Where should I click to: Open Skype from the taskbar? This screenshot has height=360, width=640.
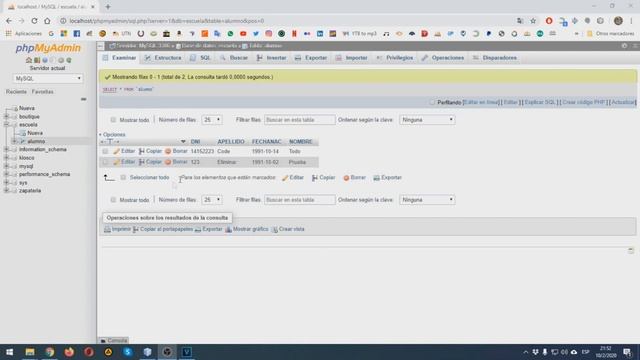[128, 352]
